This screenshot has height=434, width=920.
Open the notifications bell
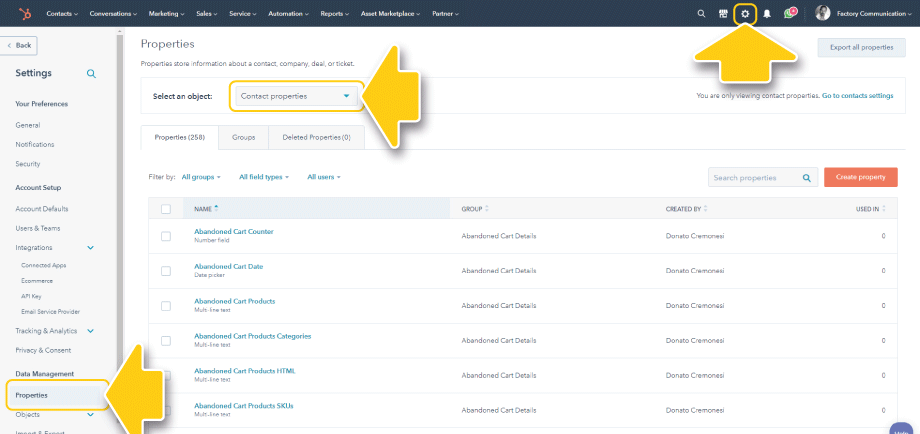pyautogui.click(x=766, y=13)
